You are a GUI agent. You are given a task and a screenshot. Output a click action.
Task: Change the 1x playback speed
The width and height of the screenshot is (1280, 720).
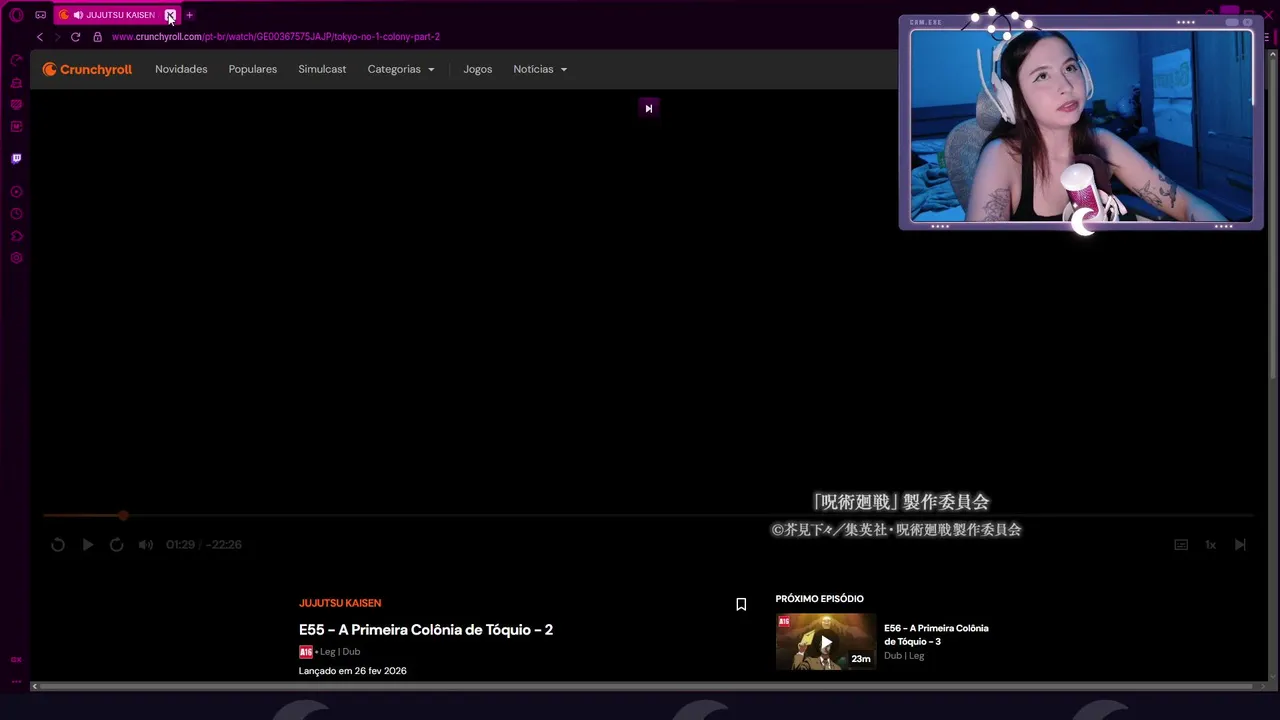1210,545
